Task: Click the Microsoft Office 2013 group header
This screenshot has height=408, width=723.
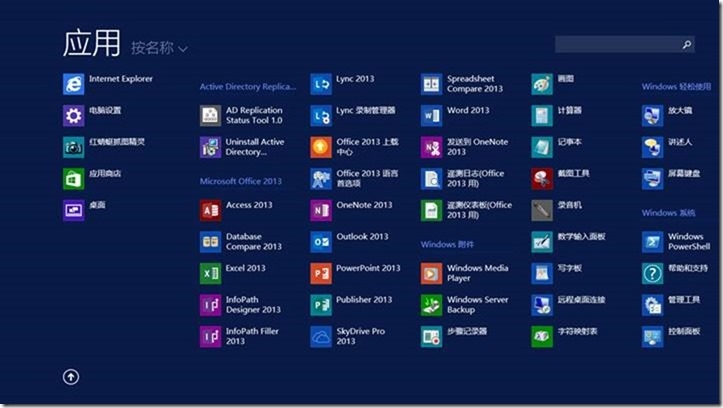Action: (x=241, y=181)
